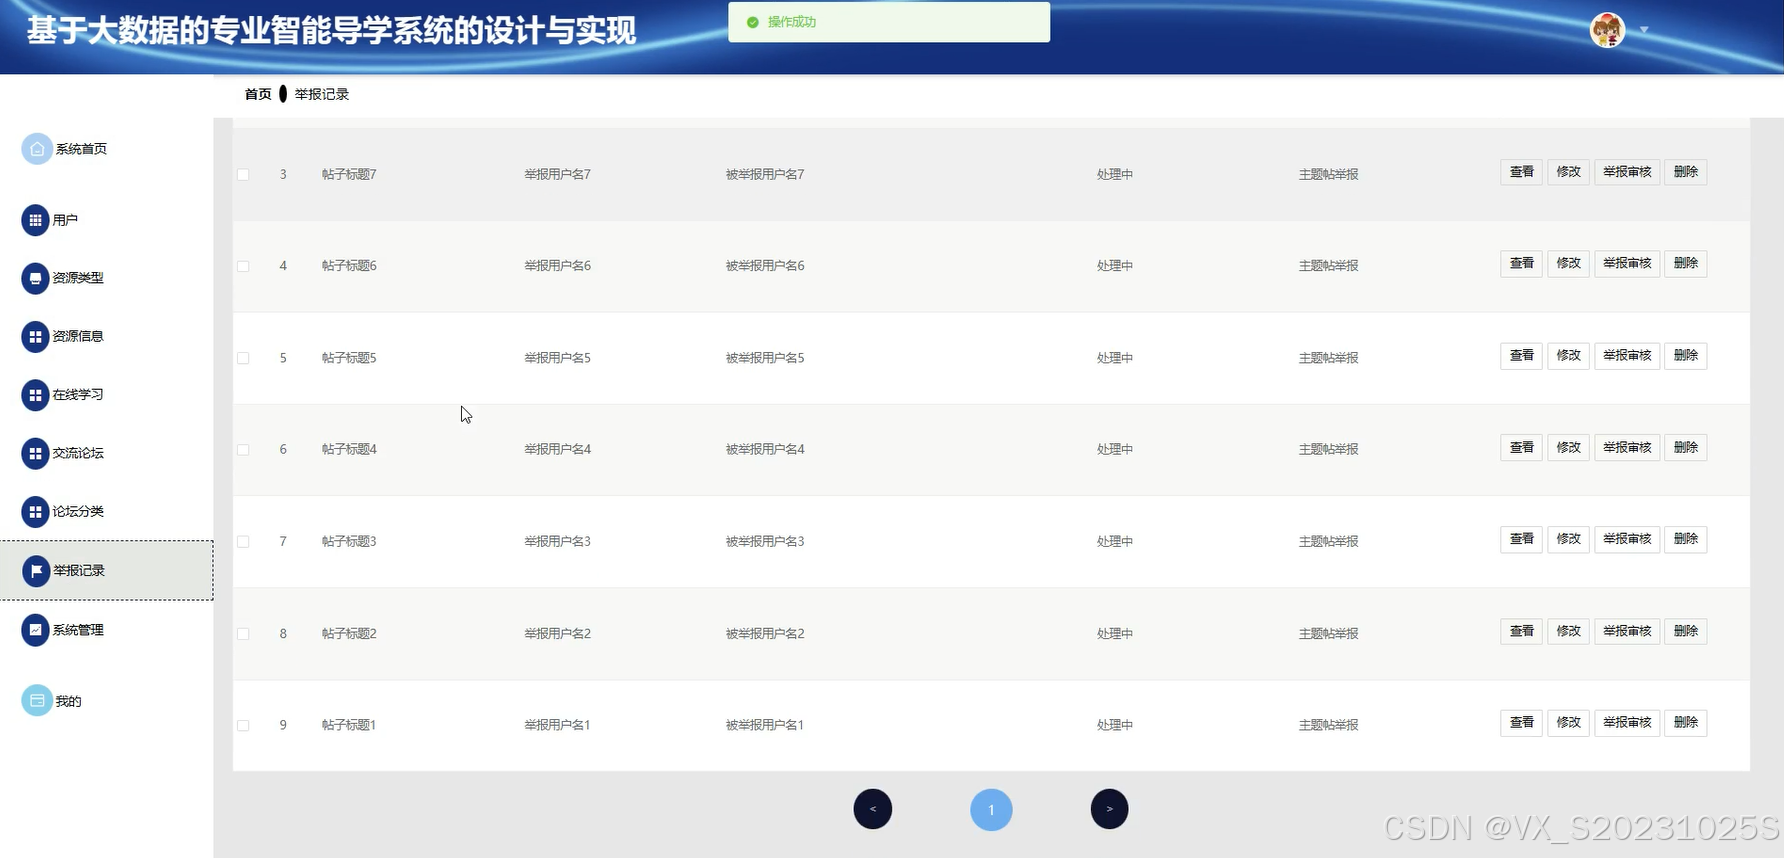Viewport: 1784px width, 858px height.
Task: Click the 在线学习 sidebar icon
Action: pos(35,395)
